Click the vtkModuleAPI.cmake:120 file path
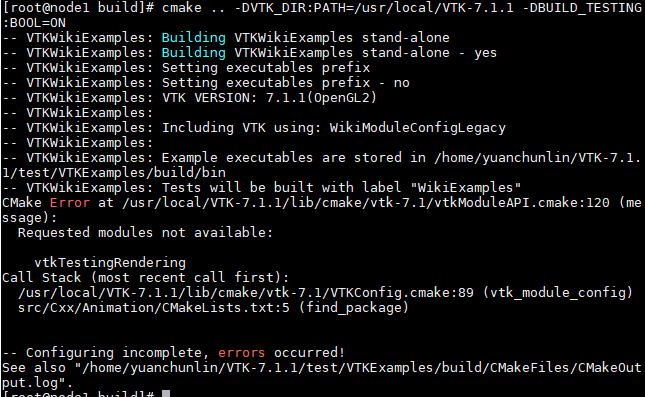The height and width of the screenshot is (397, 645). [366, 203]
